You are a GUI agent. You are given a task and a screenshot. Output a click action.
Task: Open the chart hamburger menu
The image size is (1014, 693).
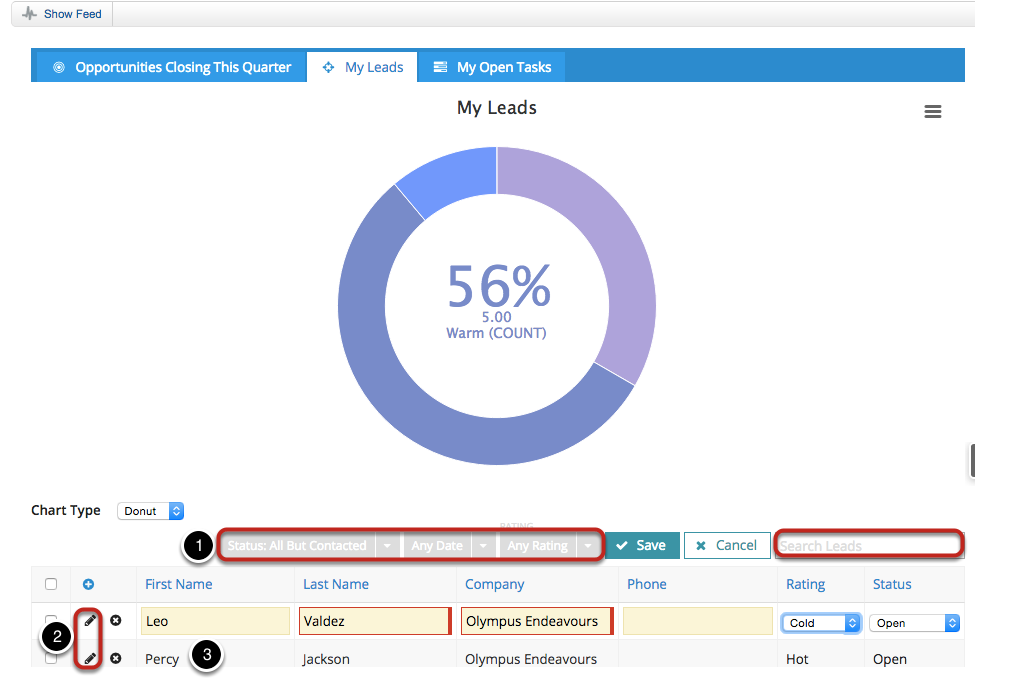pyautogui.click(x=932, y=112)
